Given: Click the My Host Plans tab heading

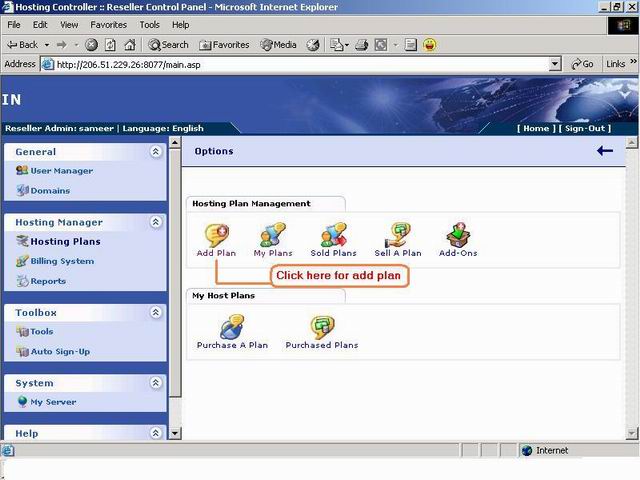Looking at the screenshot, I should 223,295.
